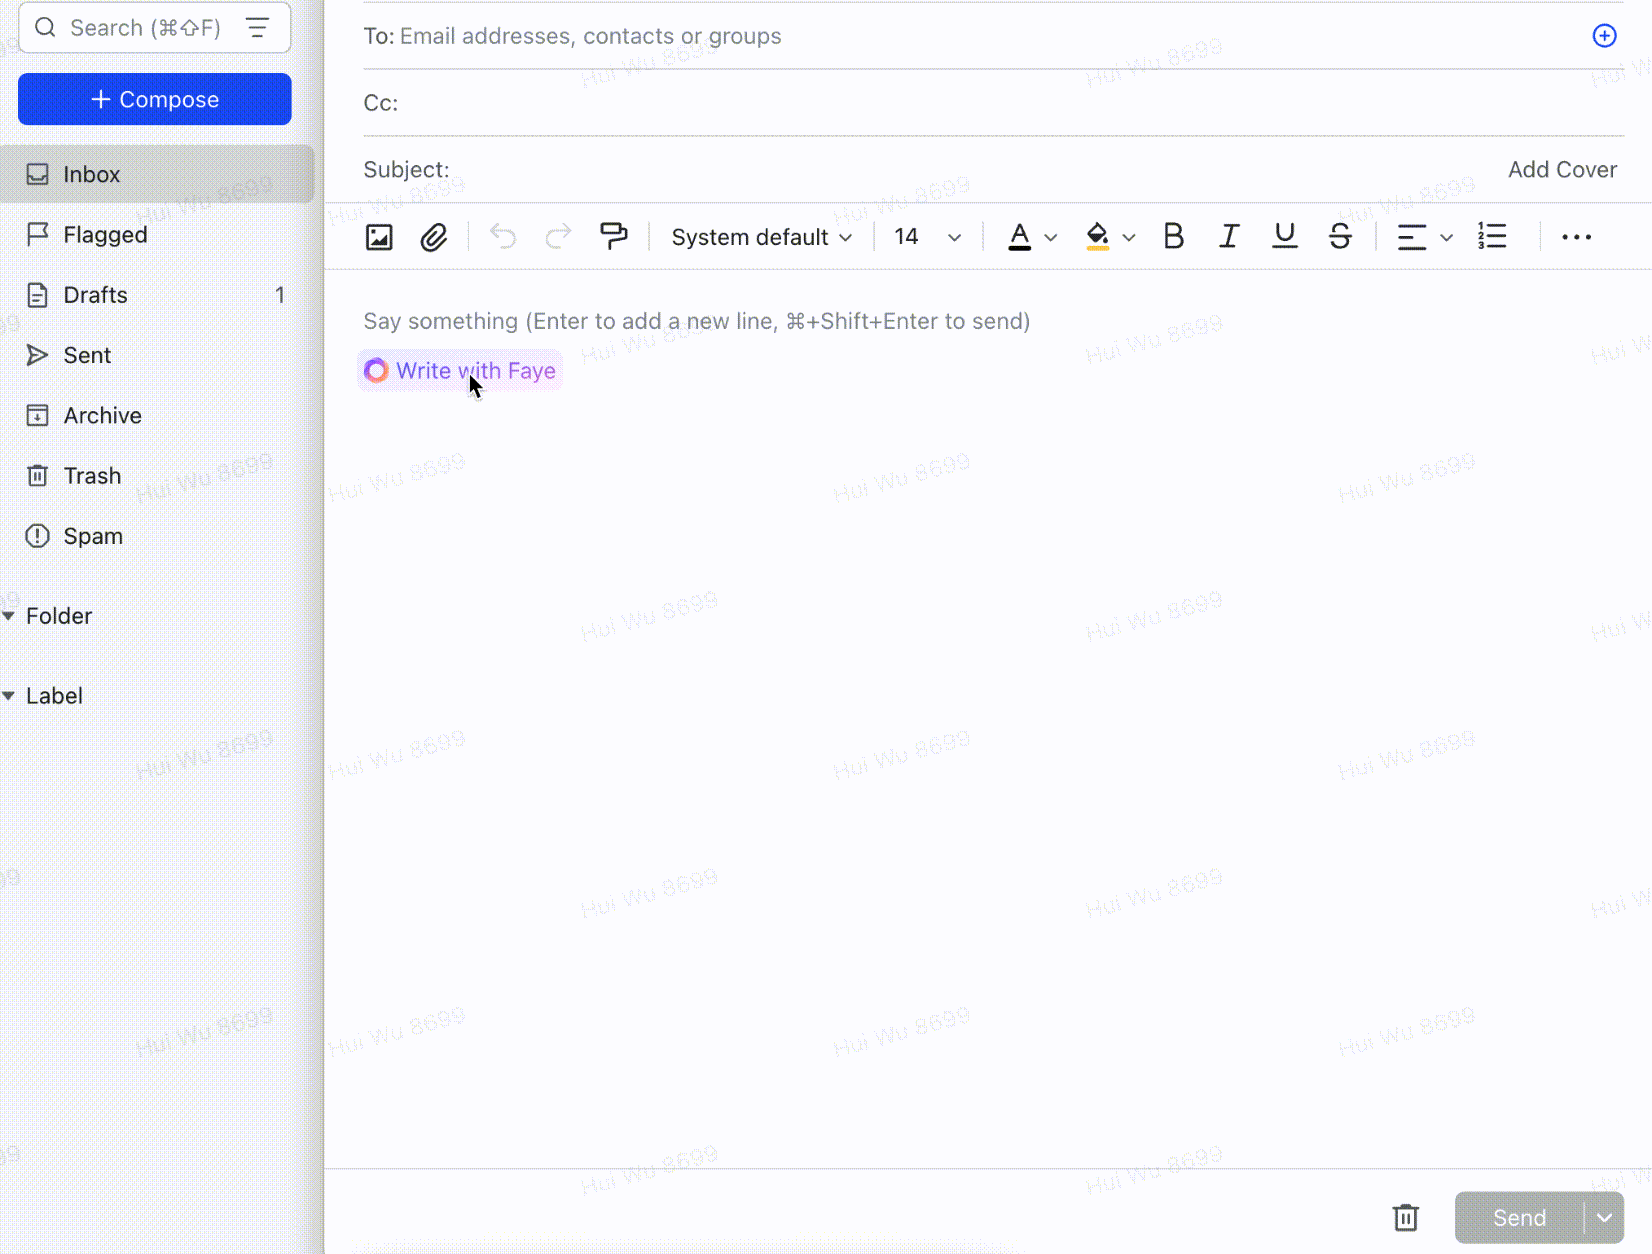
Task: Toggle italic formatting
Action: 1228,237
